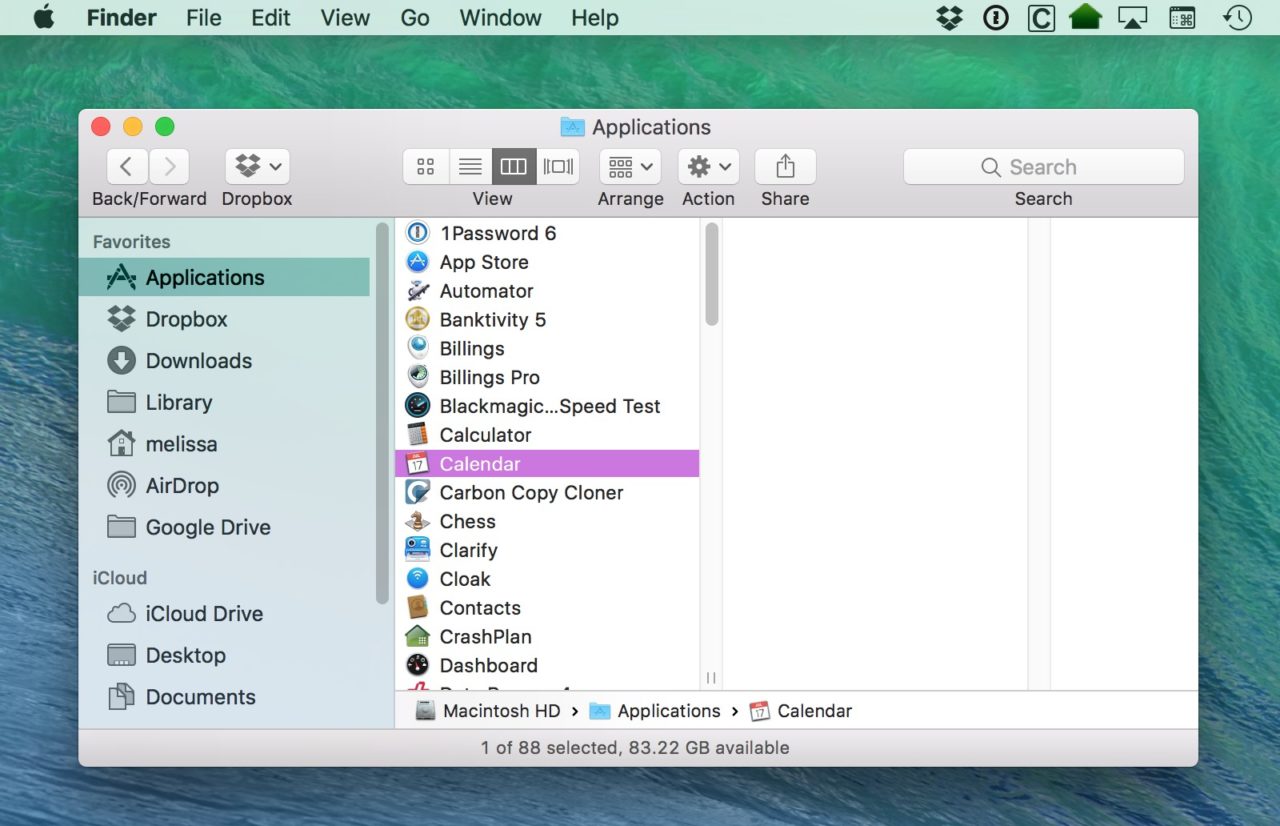This screenshot has height=826, width=1280.
Task: Click the Billings Pro app icon
Action: (x=417, y=377)
